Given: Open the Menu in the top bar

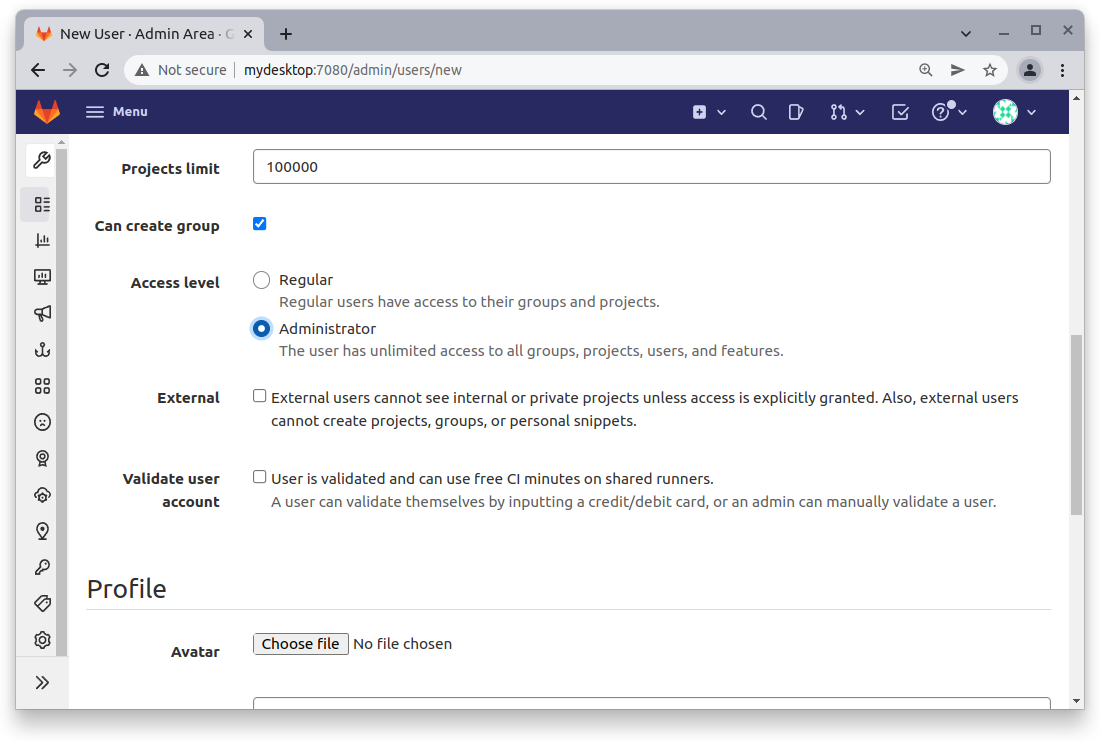Looking at the screenshot, I should 116,111.
